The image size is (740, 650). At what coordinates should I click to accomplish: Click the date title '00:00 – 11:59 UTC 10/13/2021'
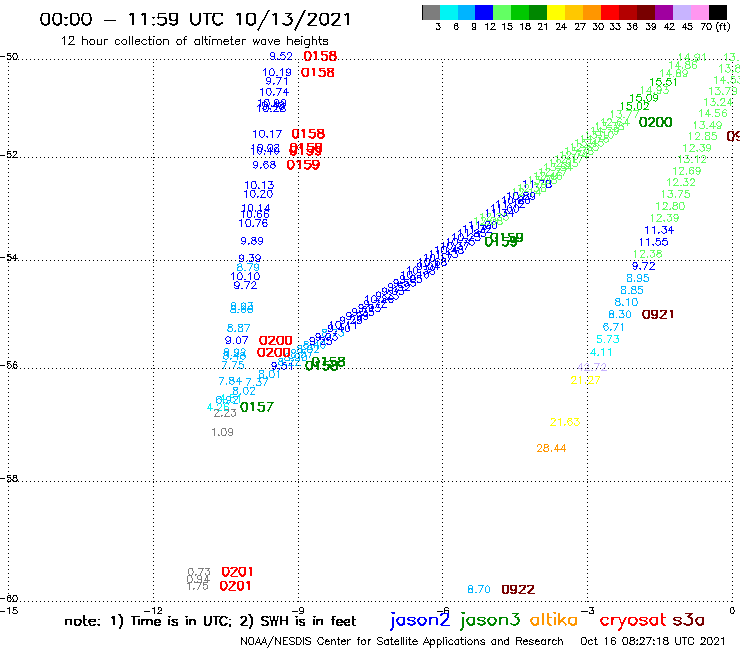tap(195, 19)
